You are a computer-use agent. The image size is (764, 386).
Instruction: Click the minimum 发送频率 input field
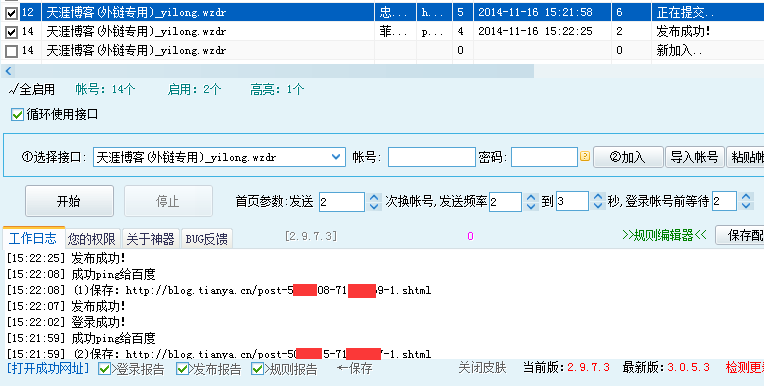[505, 202]
